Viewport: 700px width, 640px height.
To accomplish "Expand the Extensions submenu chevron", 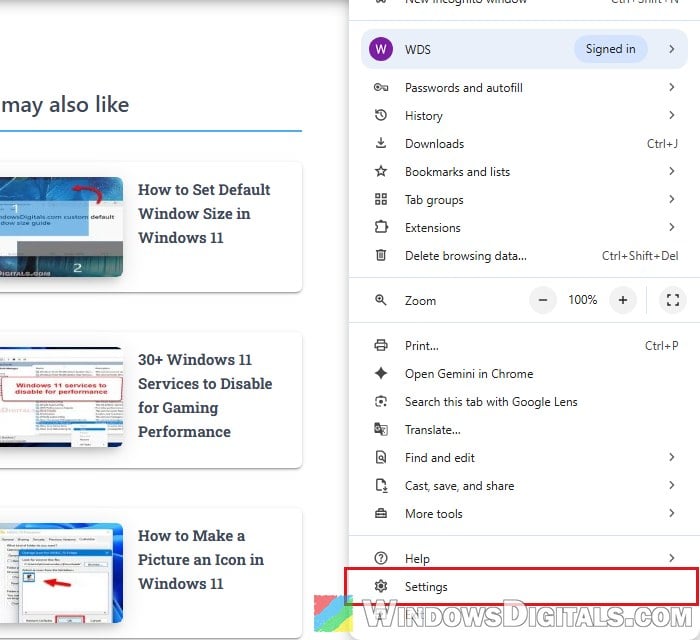I will (x=672, y=227).
